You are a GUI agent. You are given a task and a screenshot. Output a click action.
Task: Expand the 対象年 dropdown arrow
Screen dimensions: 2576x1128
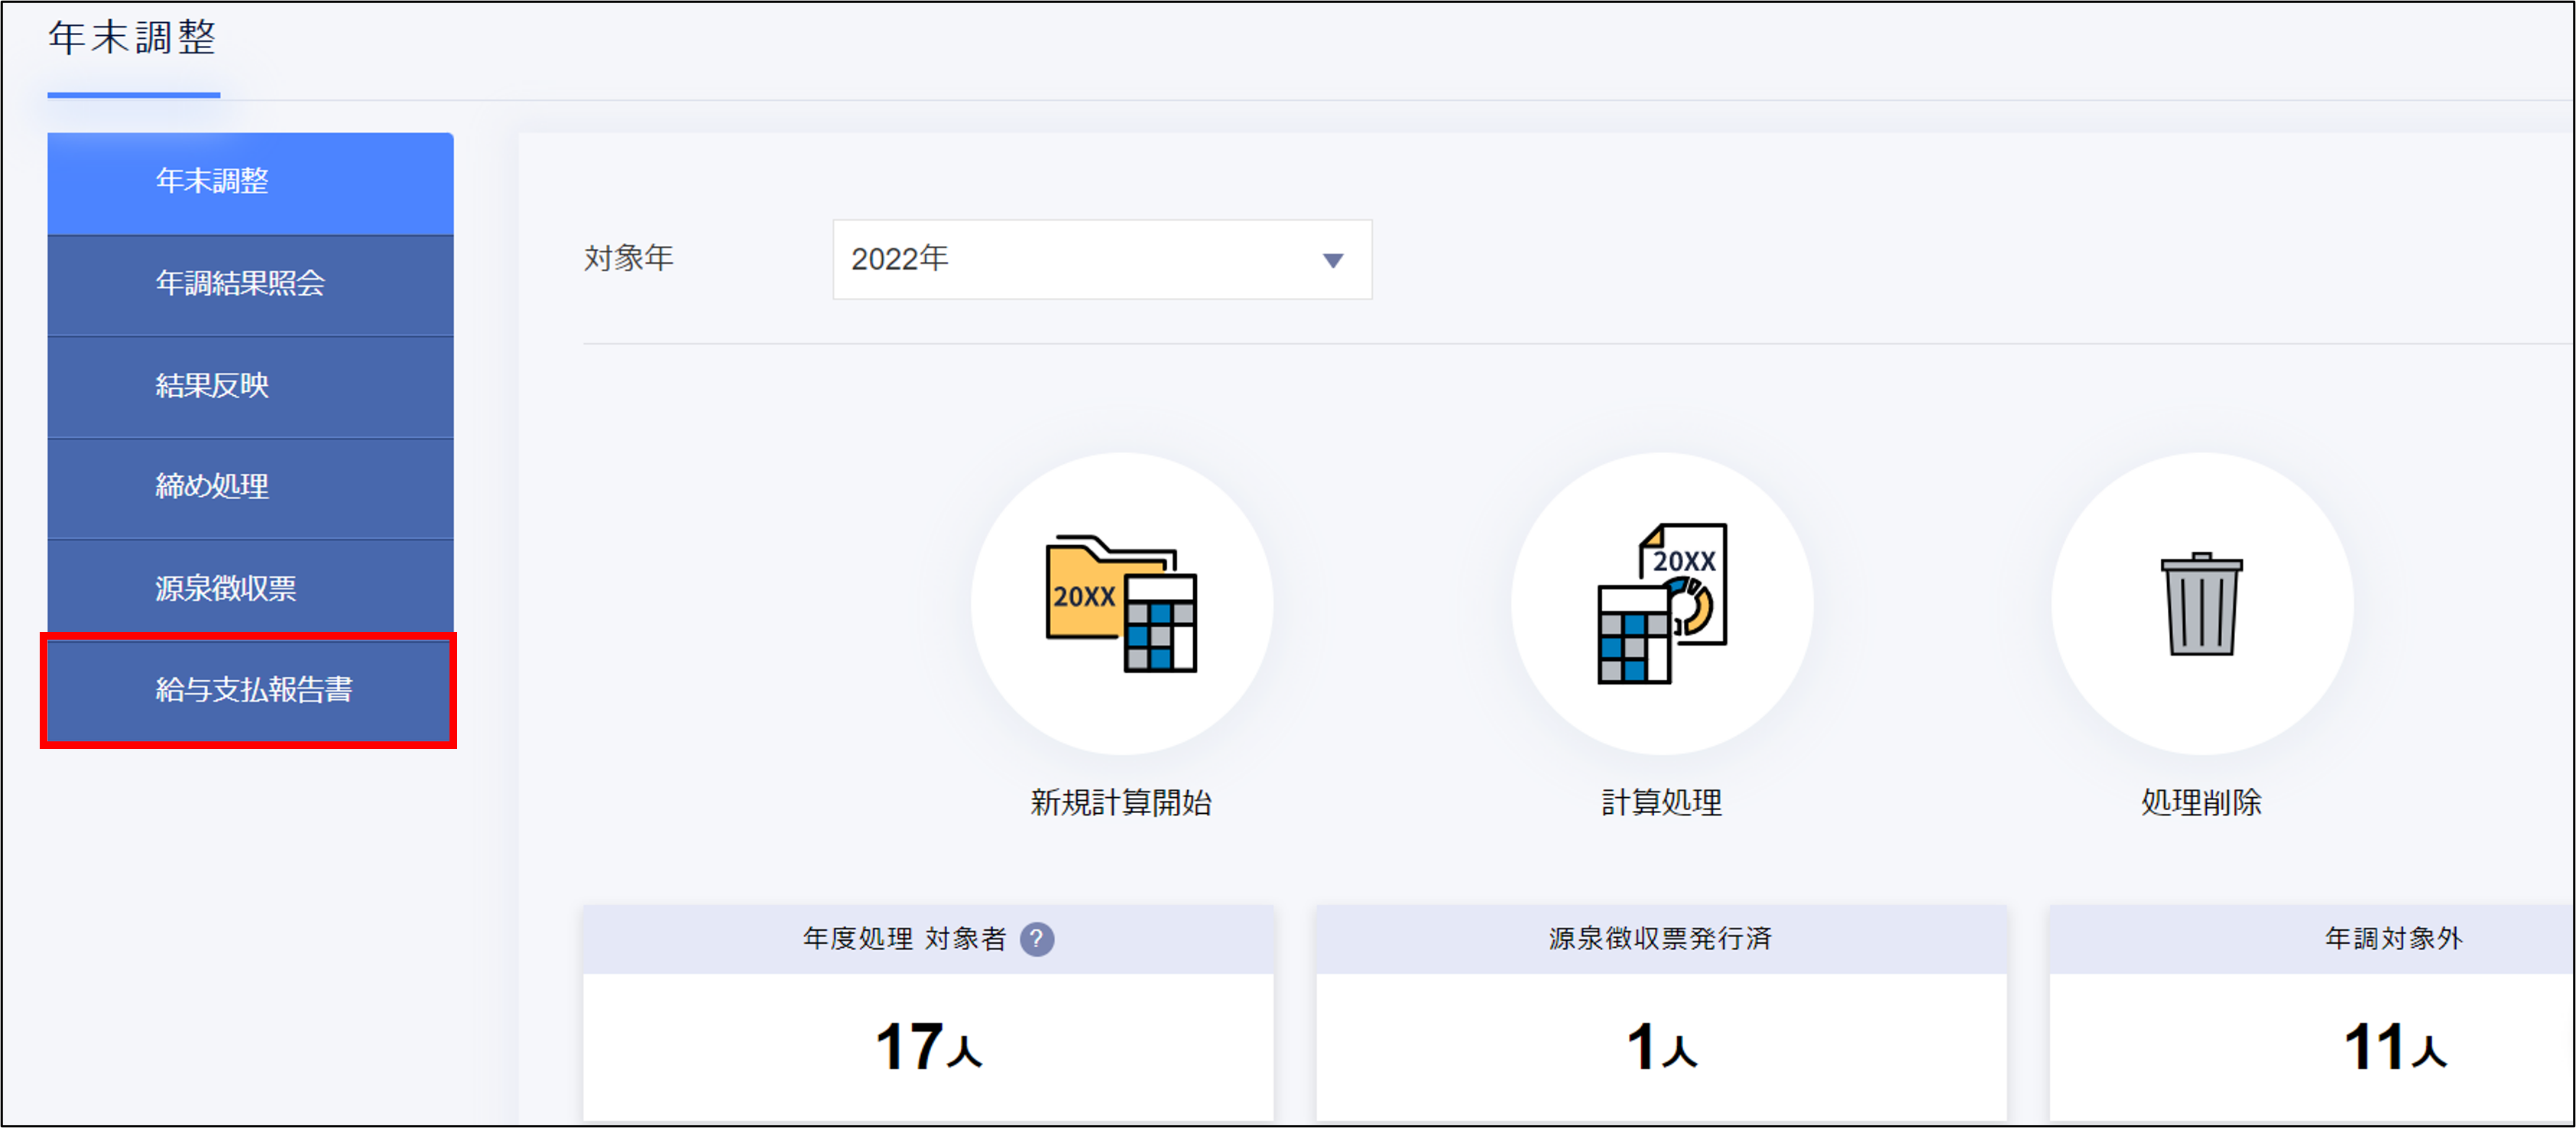coord(1332,260)
